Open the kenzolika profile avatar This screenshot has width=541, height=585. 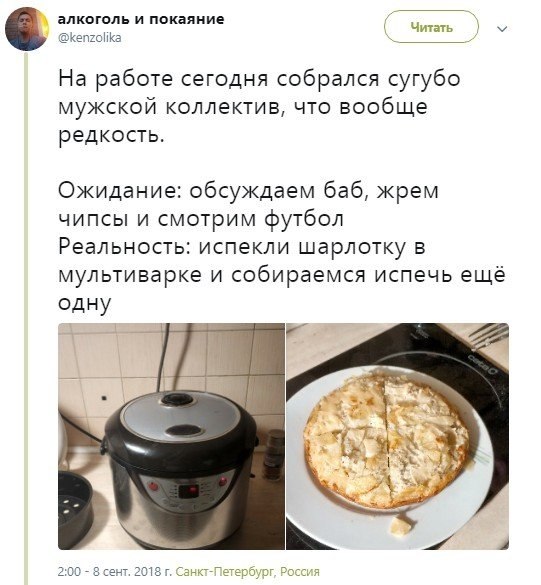pyautogui.click(x=26, y=29)
